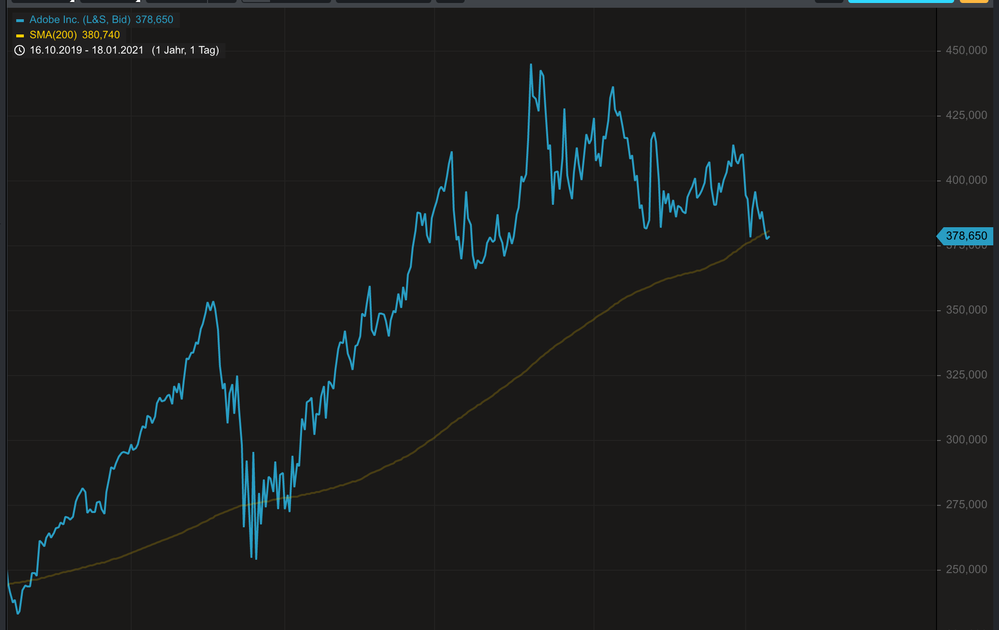Click the "(1 Jahr, 1 Tag)" duration text

click(185, 50)
